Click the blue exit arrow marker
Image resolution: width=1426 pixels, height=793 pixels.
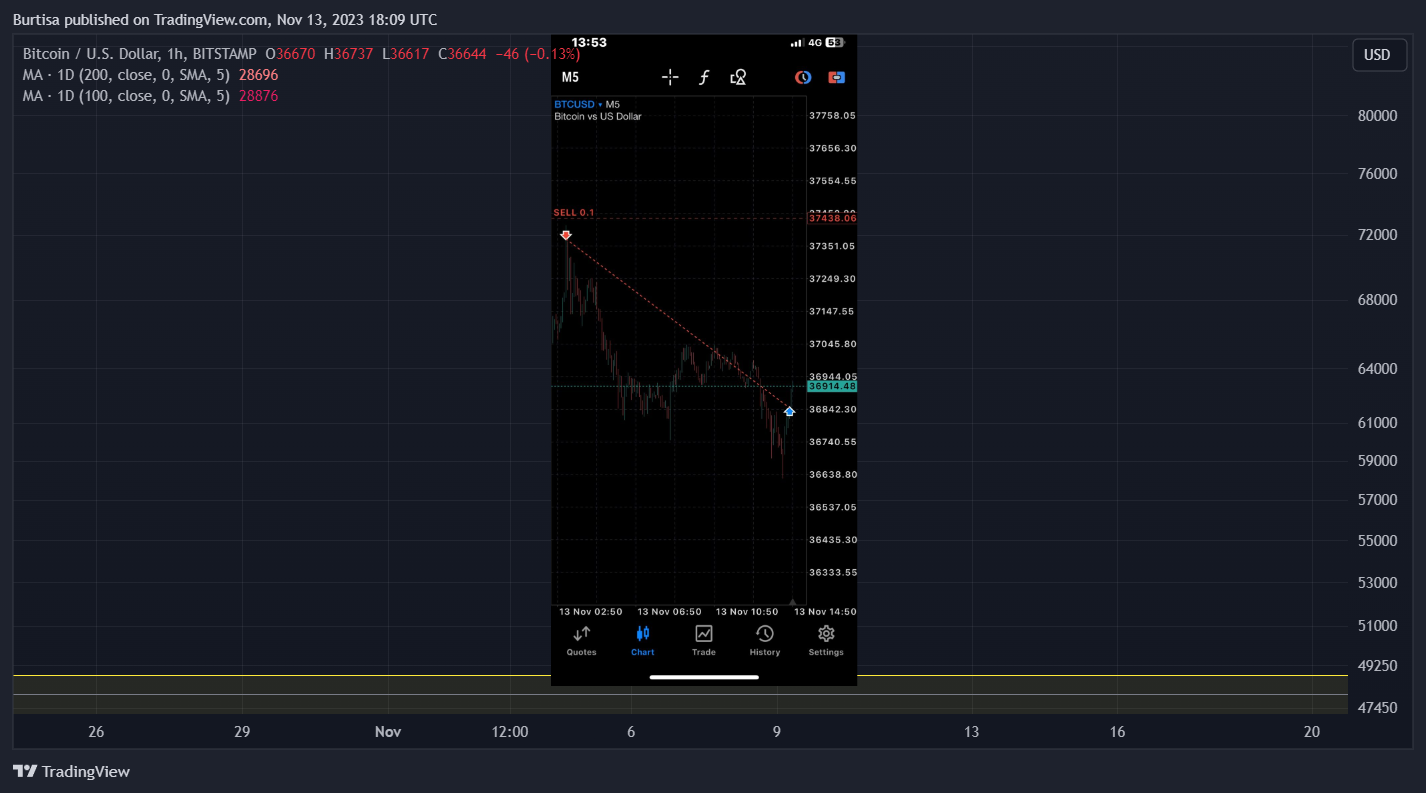[x=789, y=411]
